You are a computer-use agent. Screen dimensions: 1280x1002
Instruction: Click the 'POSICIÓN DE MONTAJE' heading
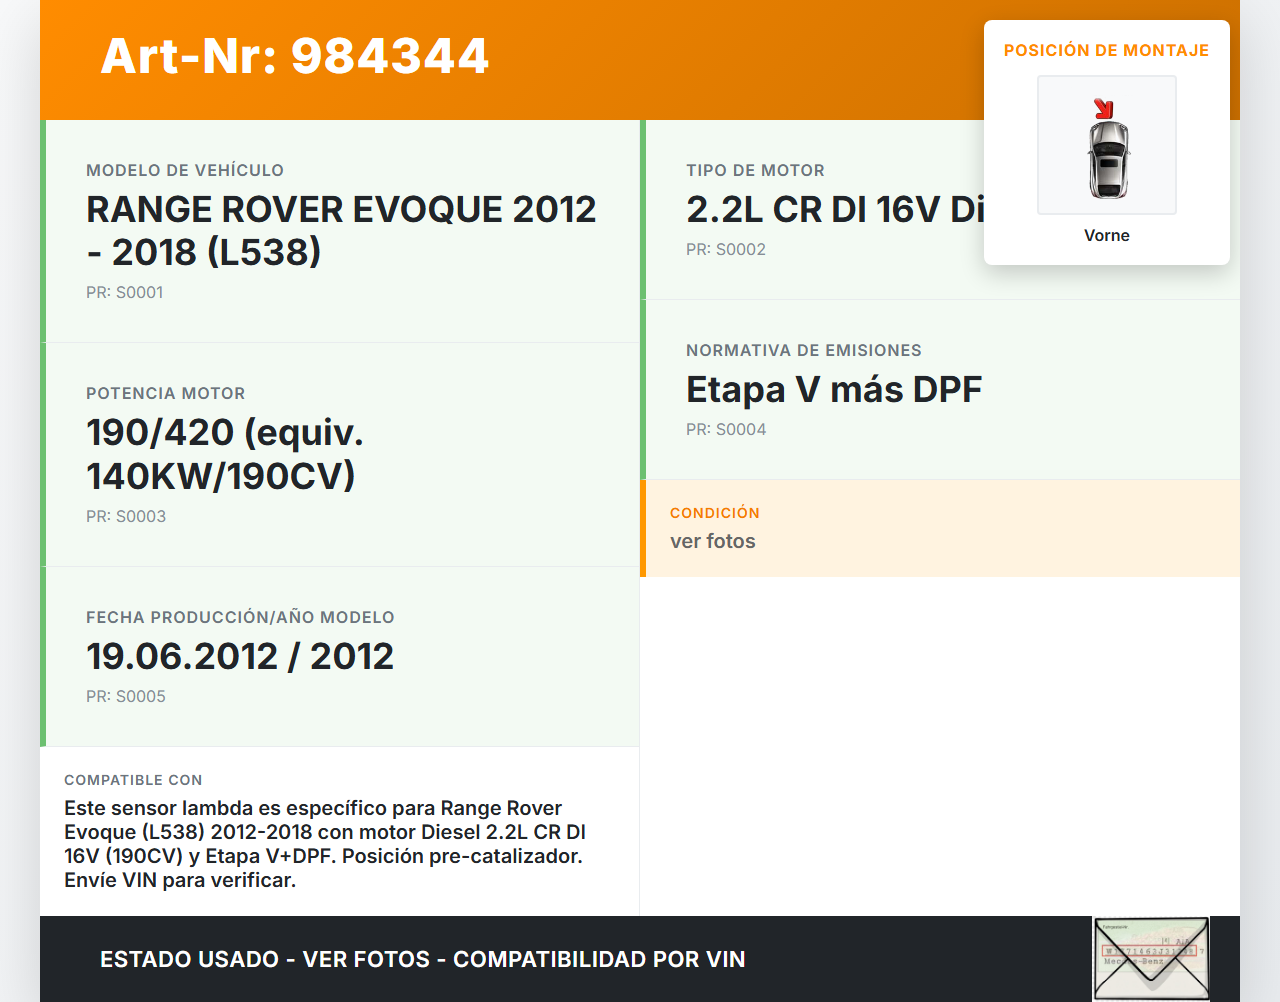[1106, 50]
